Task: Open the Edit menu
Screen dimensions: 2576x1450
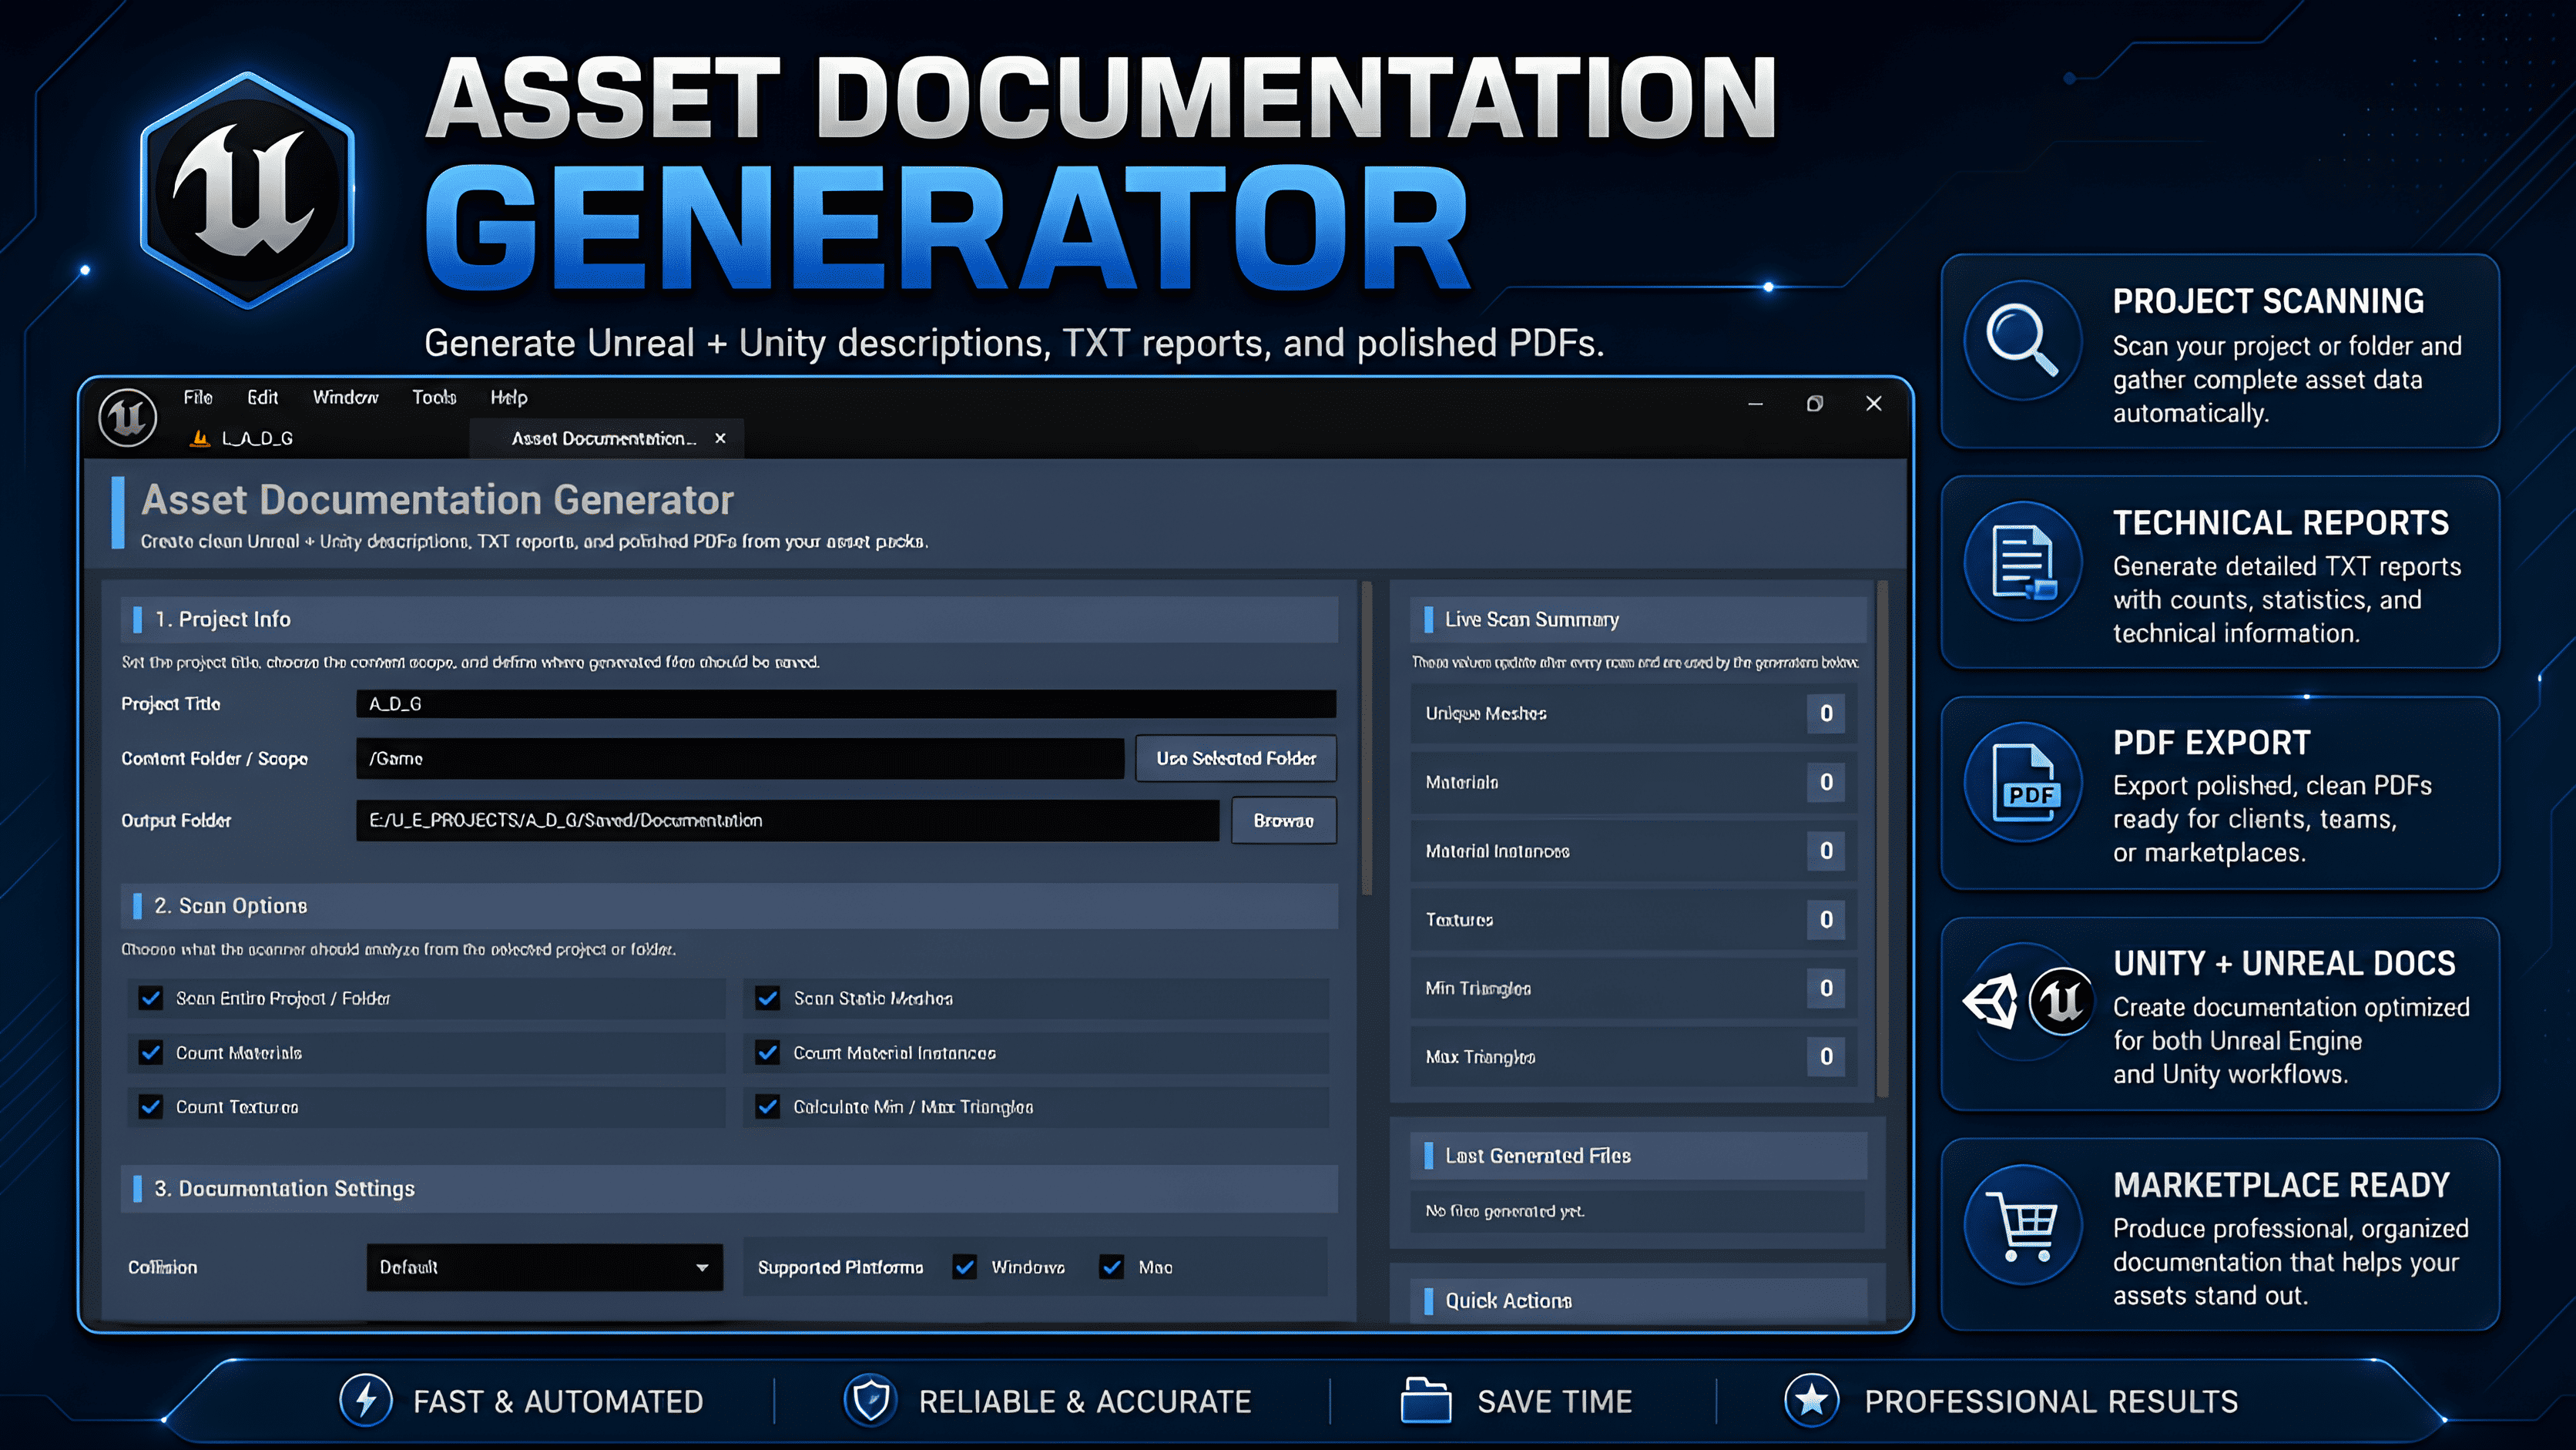Action: tap(263, 397)
